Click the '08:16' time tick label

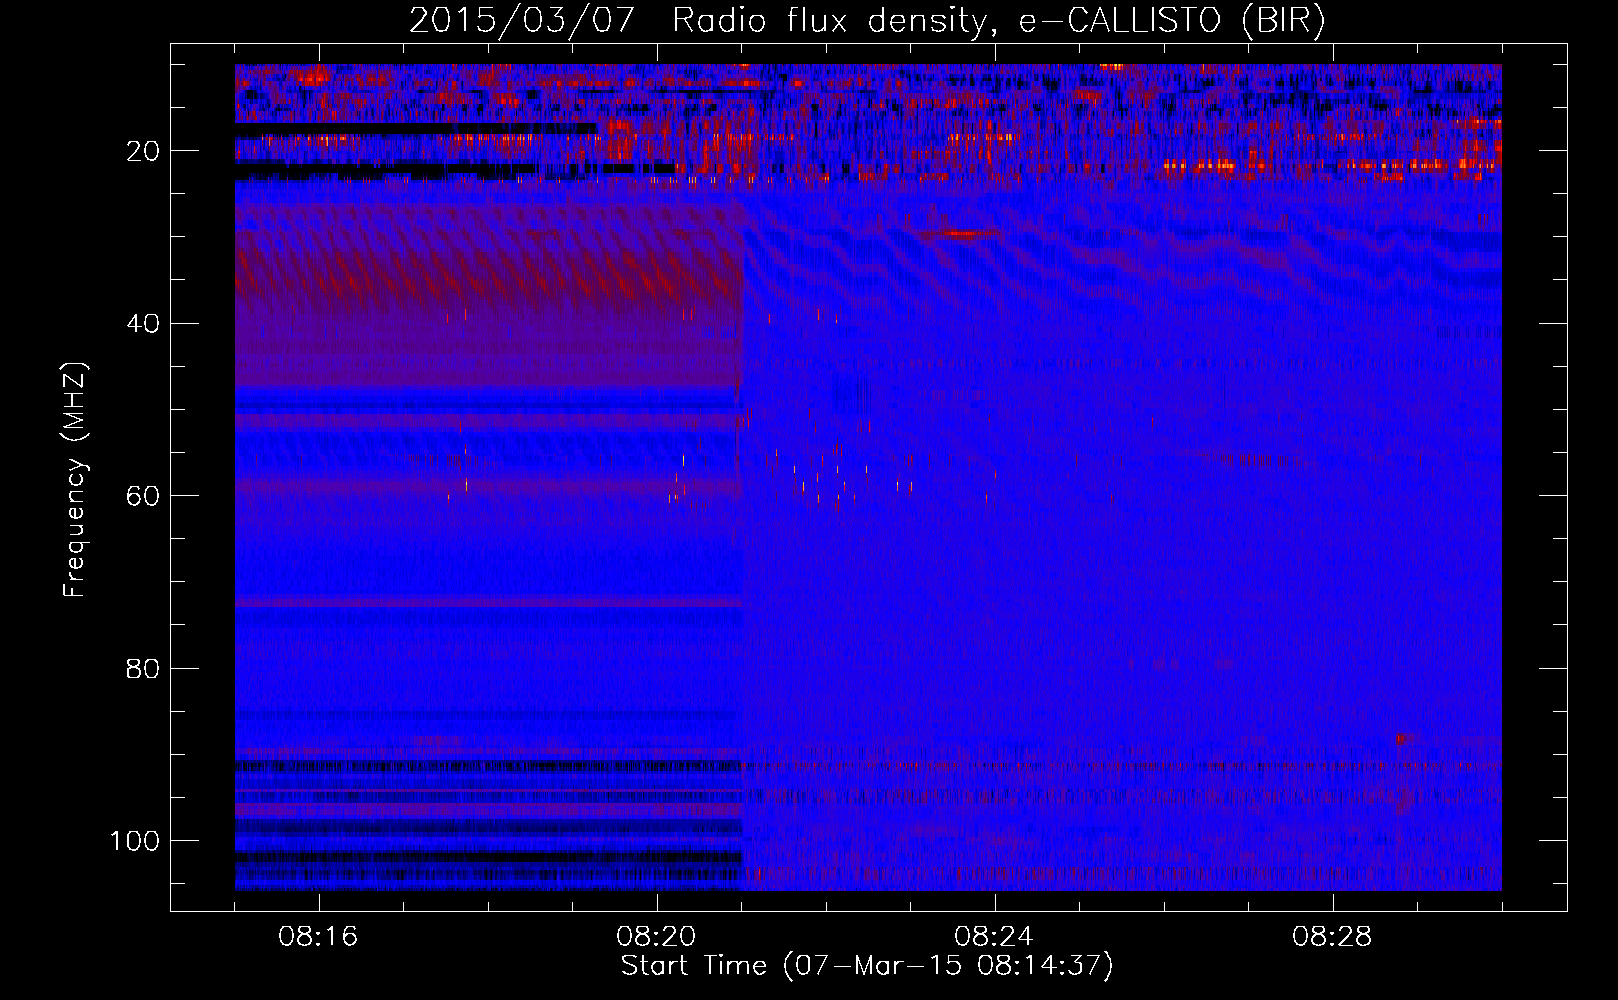coord(319,937)
